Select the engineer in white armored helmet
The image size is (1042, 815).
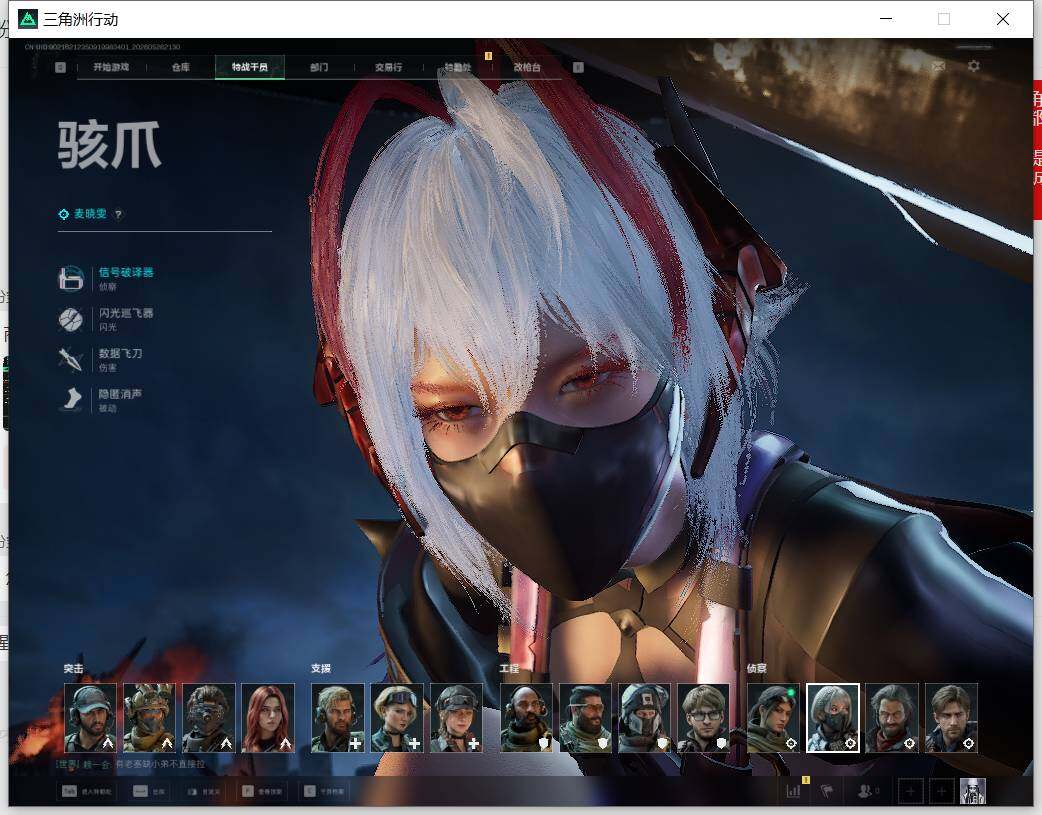coord(645,718)
